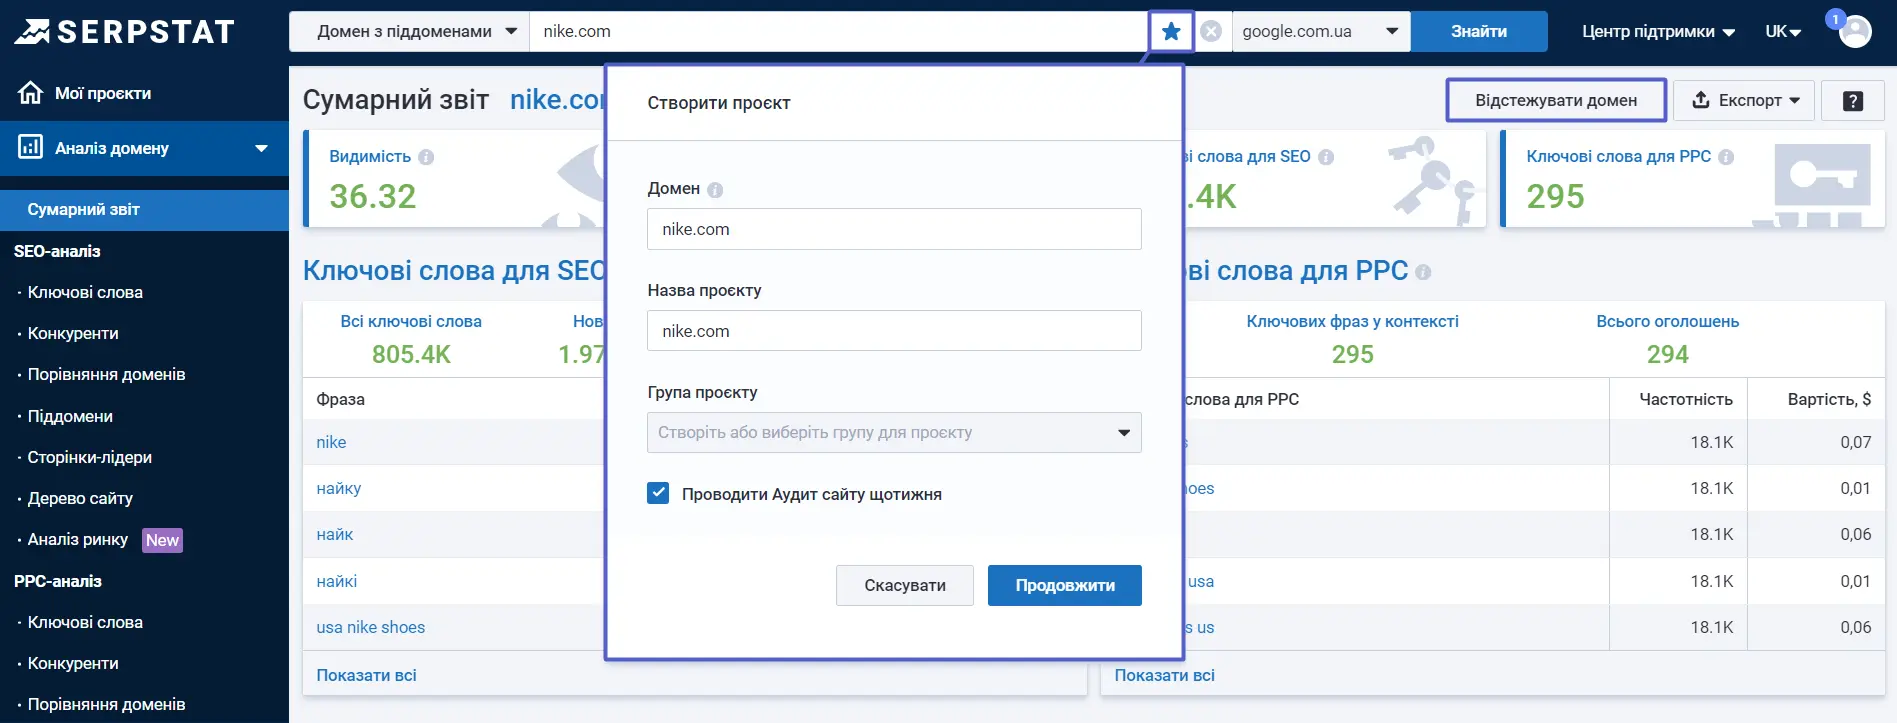The width and height of the screenshot is (1897, 723).
Task: Open the Домен з піддоменами dropdown
Action: [x=409, y=32]
